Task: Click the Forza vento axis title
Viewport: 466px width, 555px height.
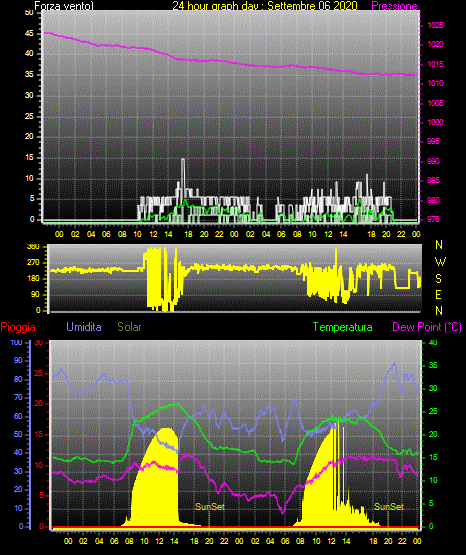Action: click(x=64, y=6)
